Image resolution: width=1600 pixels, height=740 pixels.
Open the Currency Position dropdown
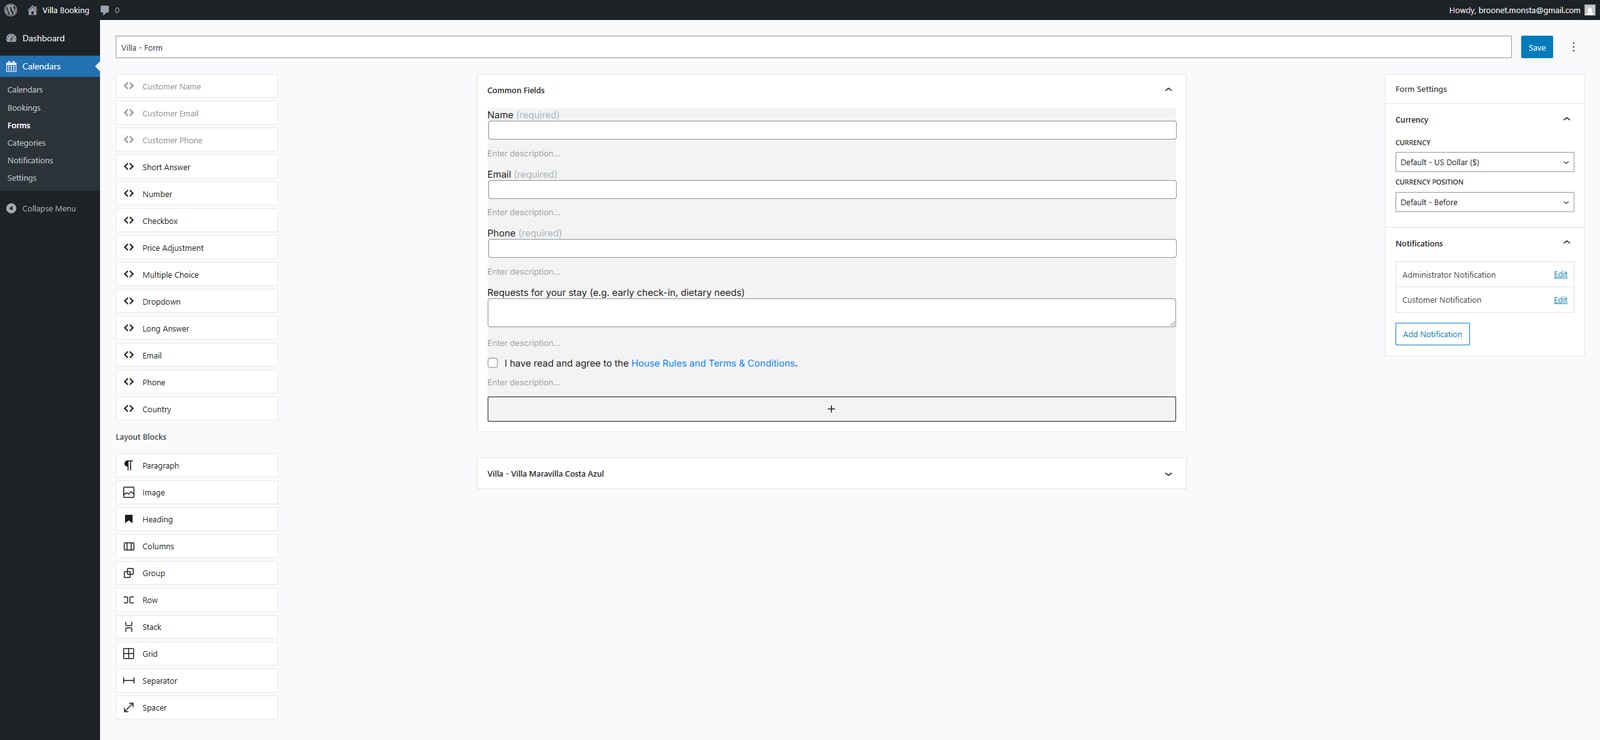(x=1483, y=202)
